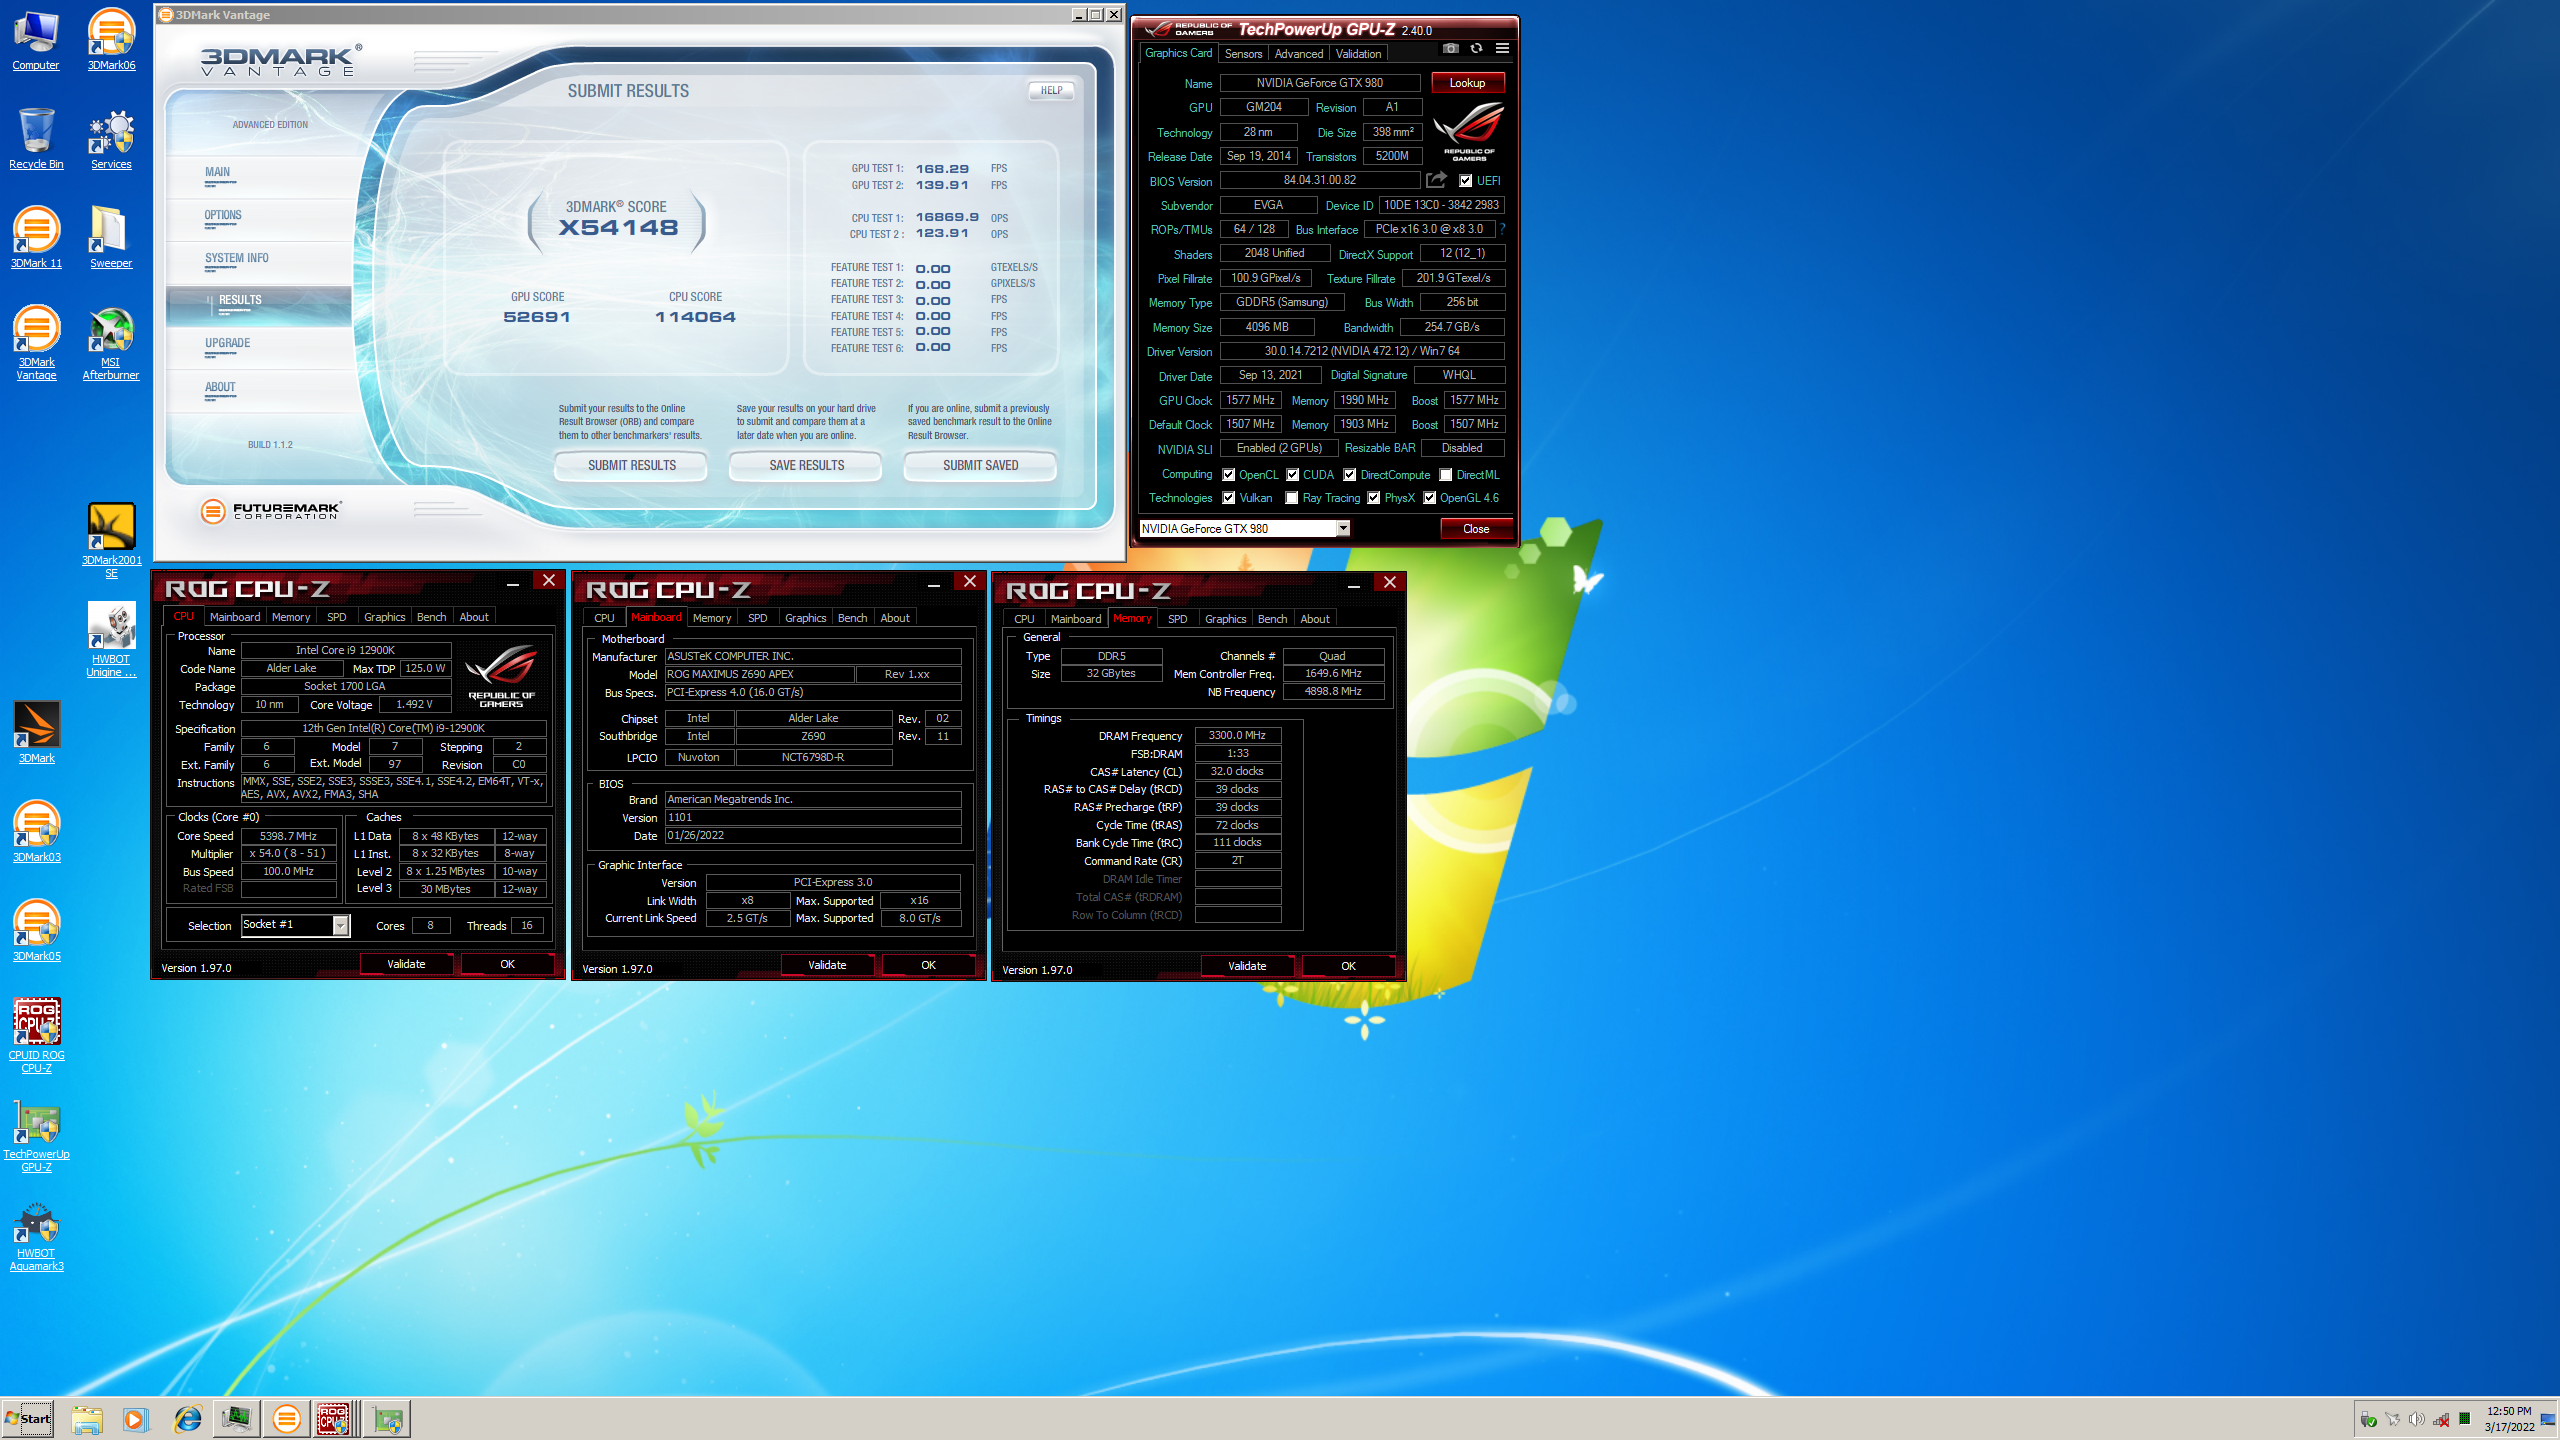Toggle the DirectML checkbox
2560x1440 pixels.
point(1446,475)
